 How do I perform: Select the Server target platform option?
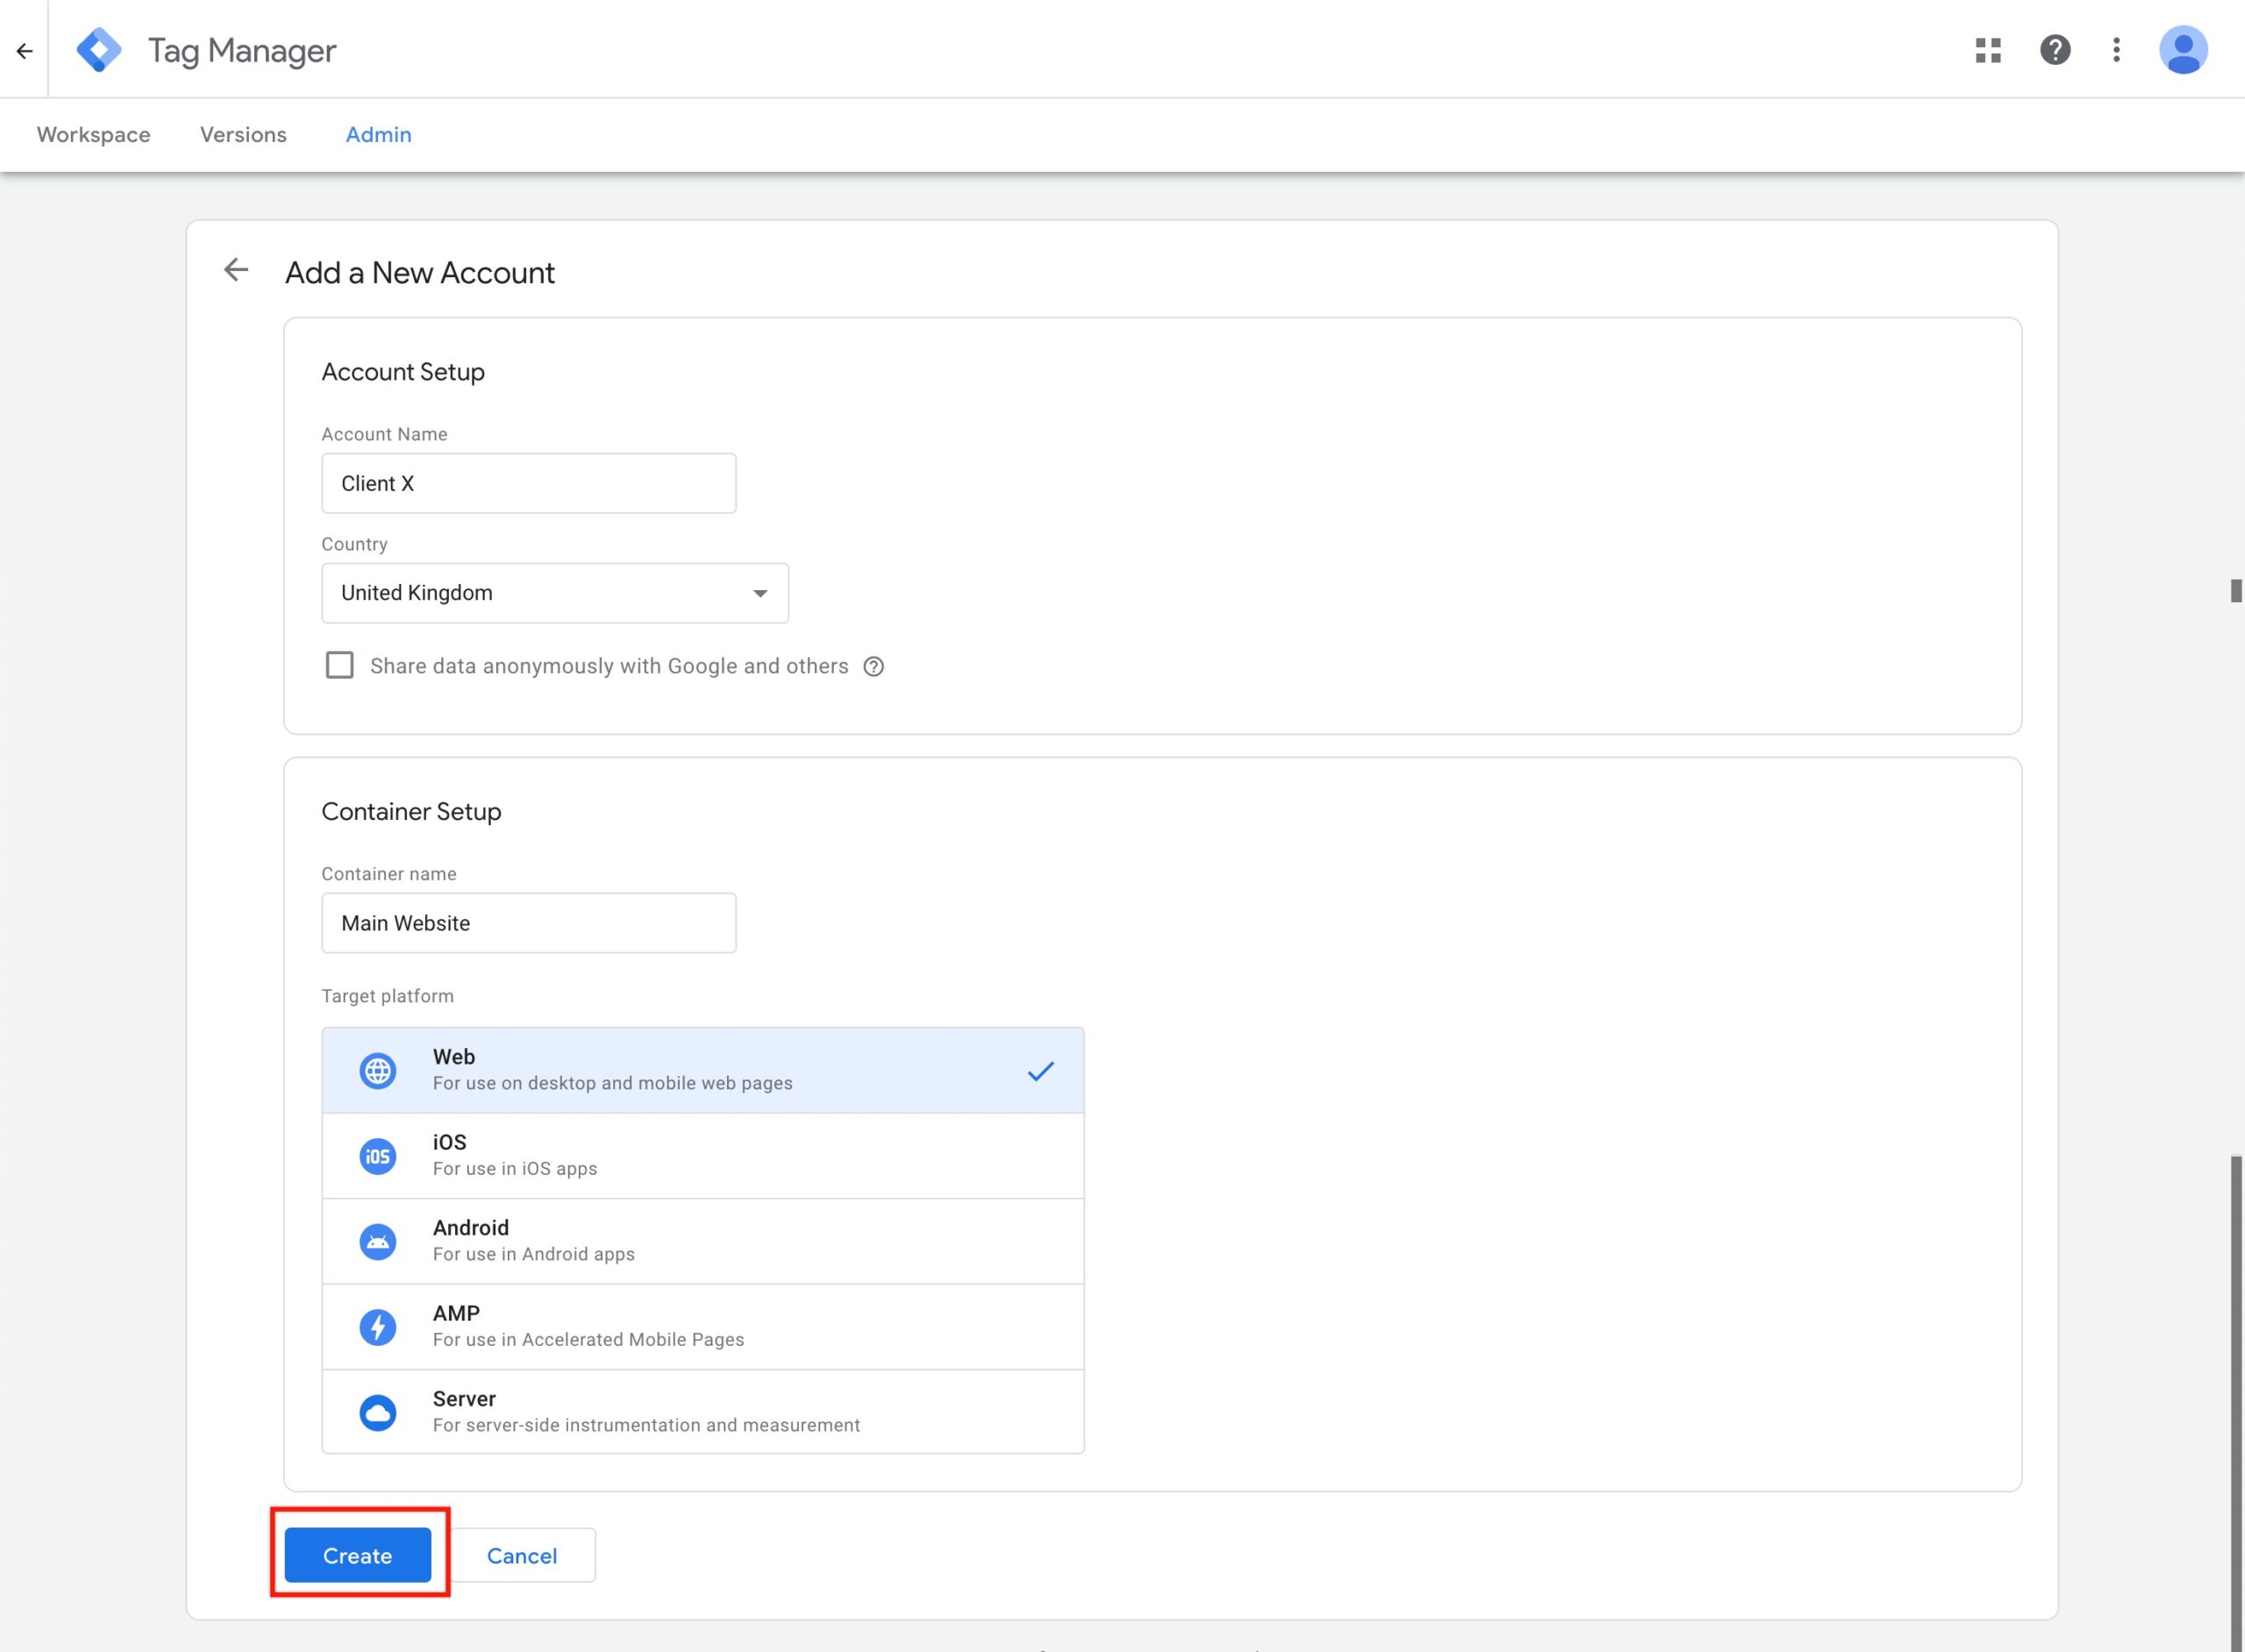point(702,1410)
